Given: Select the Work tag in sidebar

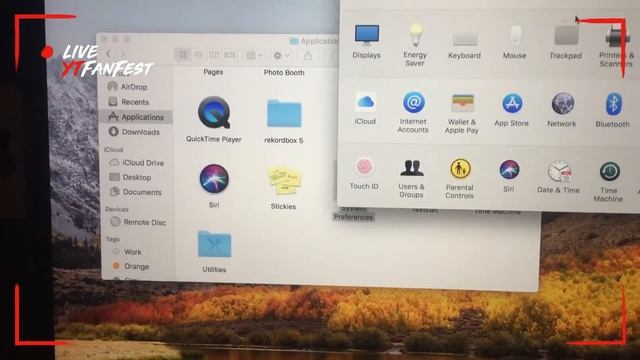Looking at the screenshot, I should (x=127, y=252).
